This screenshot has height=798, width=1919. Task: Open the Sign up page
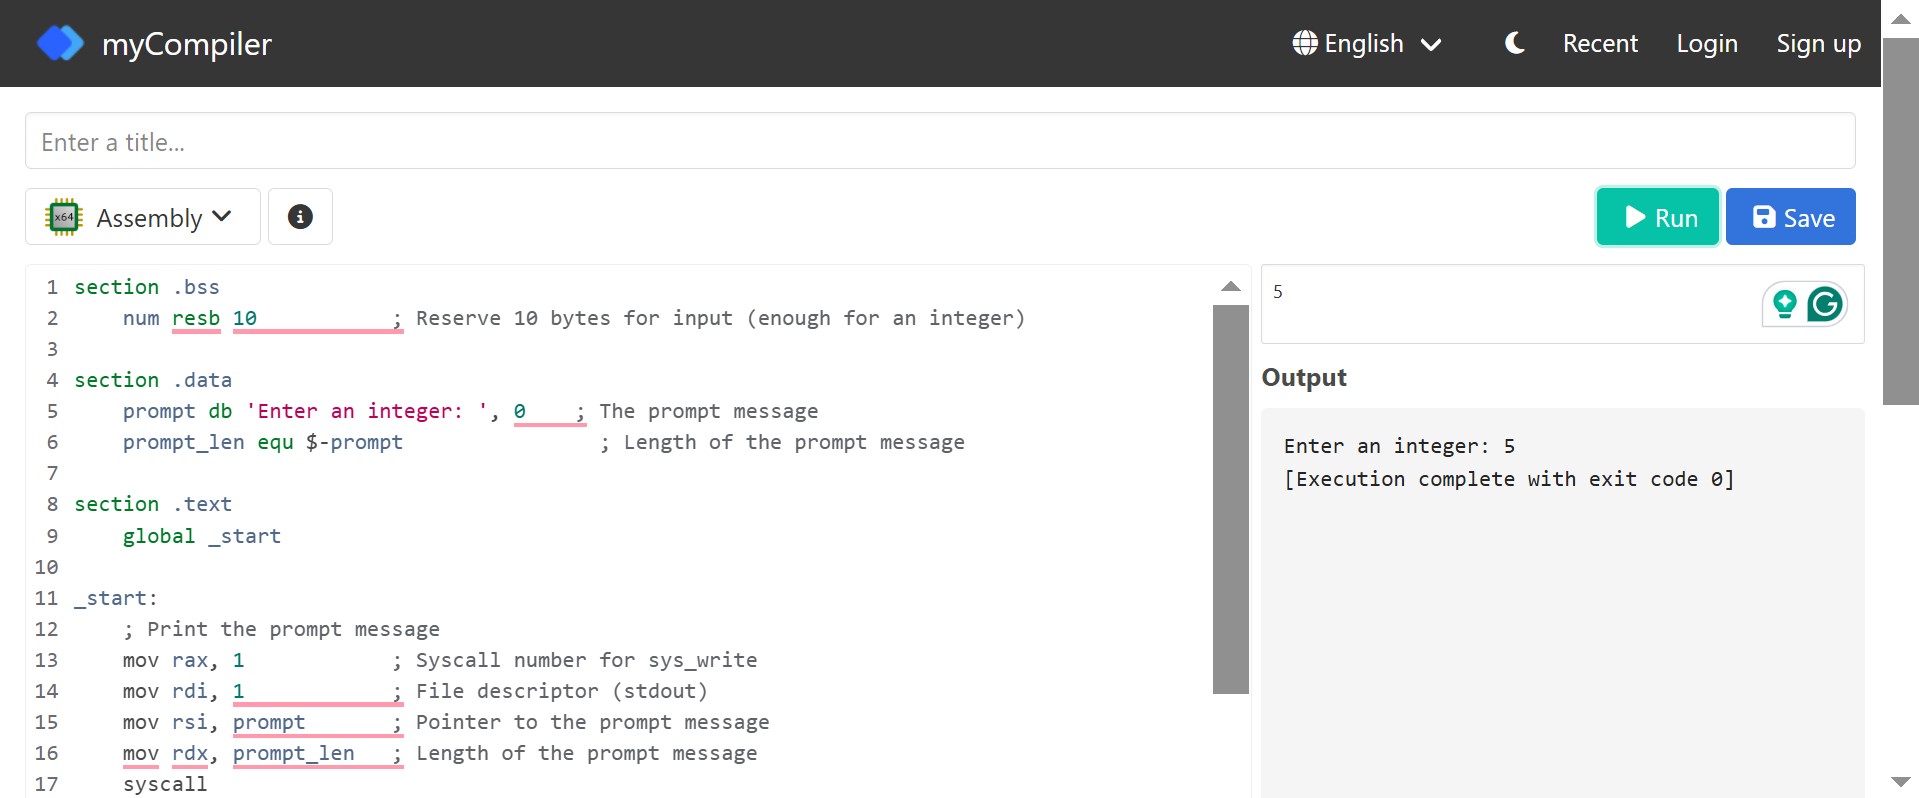pyautogui.click(x=1818, y=44)
